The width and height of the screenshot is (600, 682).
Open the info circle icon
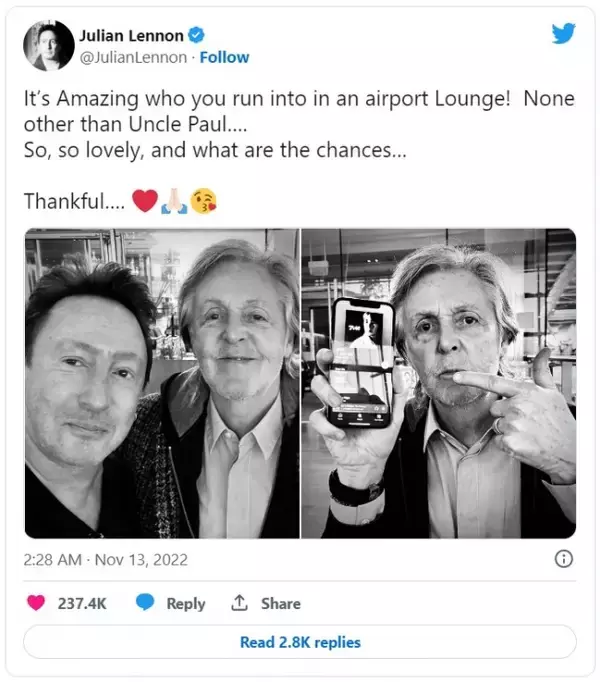tap(563, 559)
